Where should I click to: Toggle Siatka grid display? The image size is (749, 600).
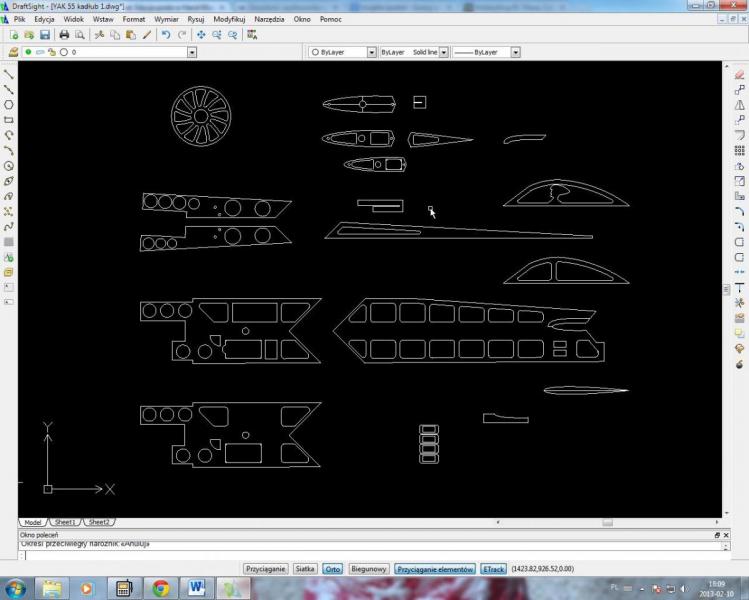coord(305,568)
